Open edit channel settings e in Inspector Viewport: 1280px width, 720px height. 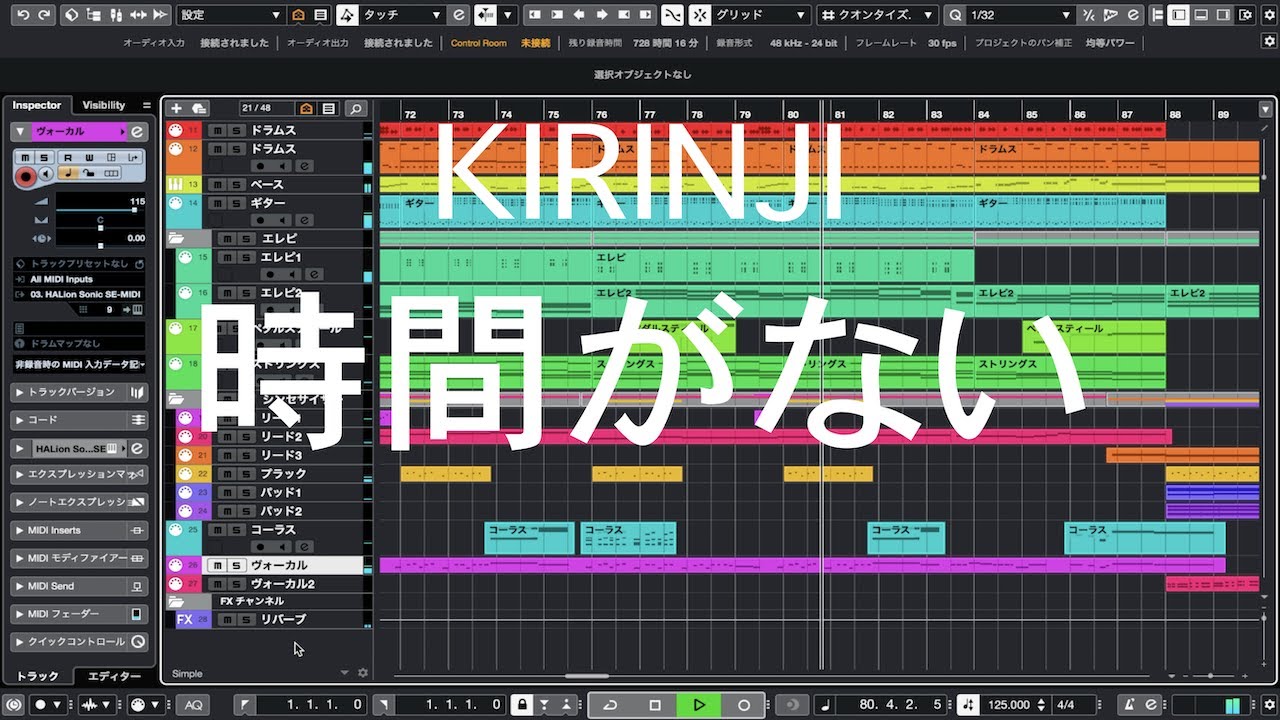137,131
